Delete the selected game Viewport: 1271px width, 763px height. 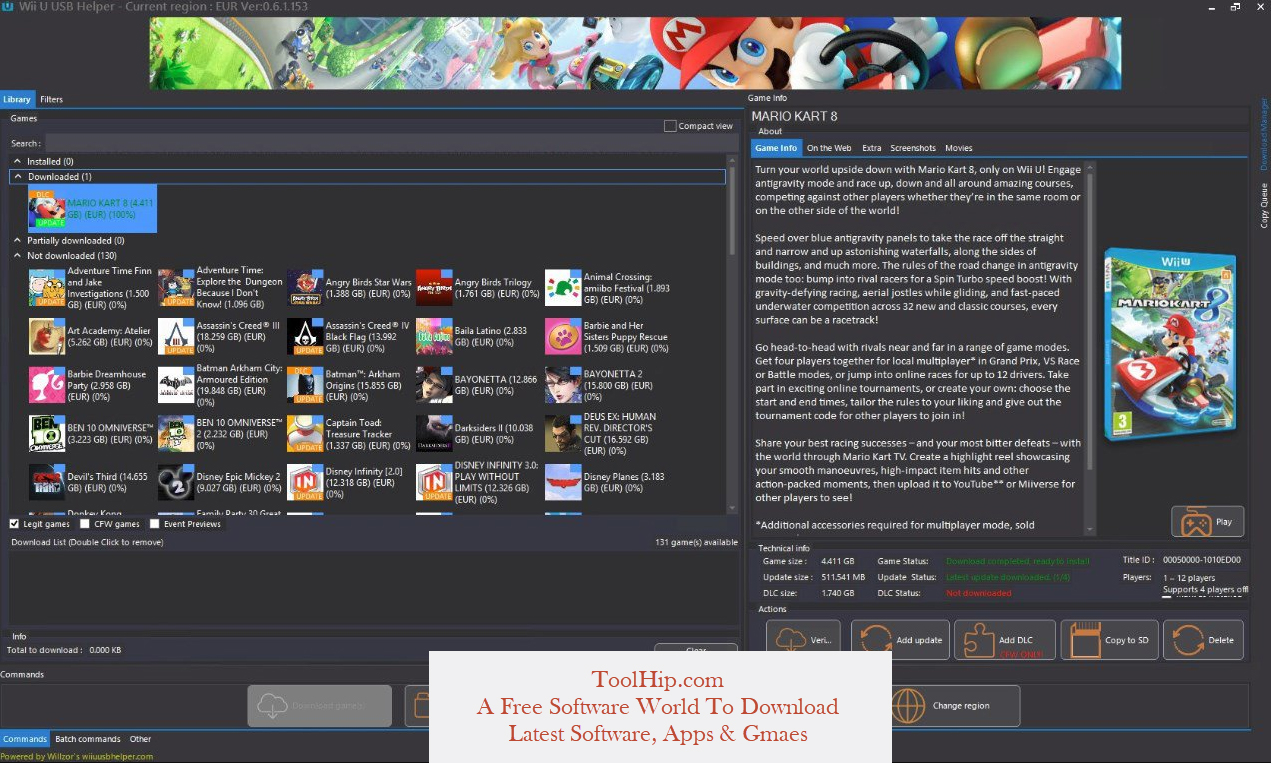click(1204, 640)
